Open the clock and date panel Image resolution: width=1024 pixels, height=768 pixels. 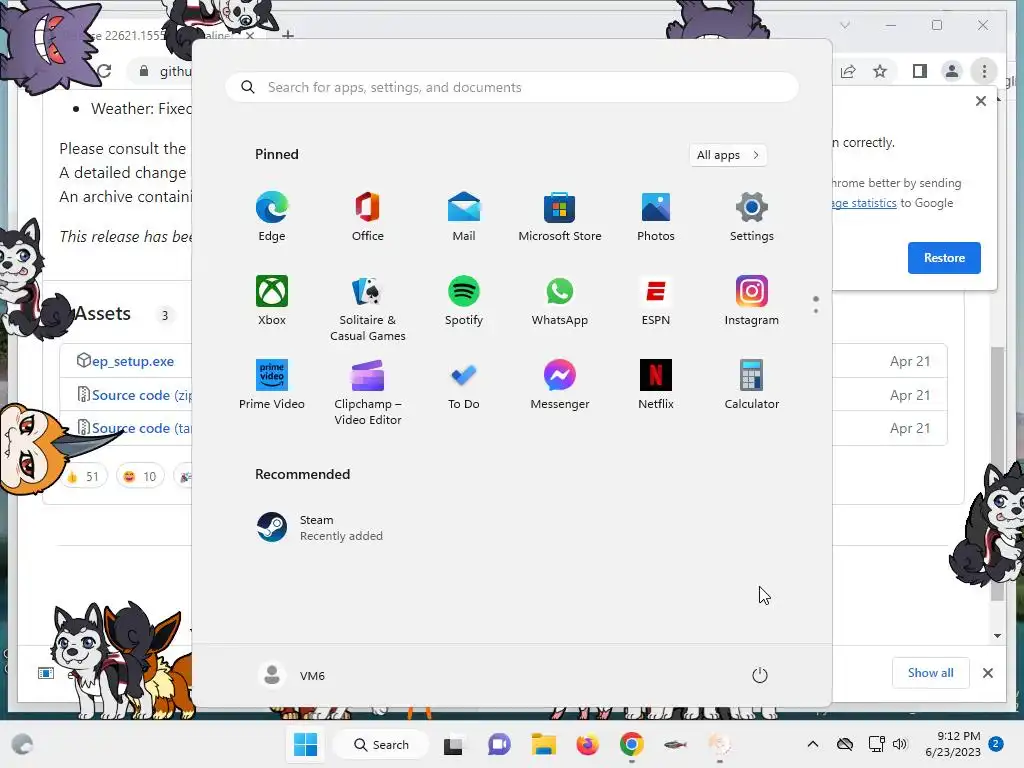click(x=953, y=744)
